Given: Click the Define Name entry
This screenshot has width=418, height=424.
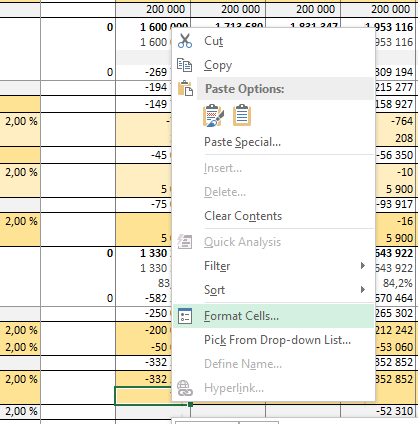Looking at the screenshot, I should pos(273,364).
